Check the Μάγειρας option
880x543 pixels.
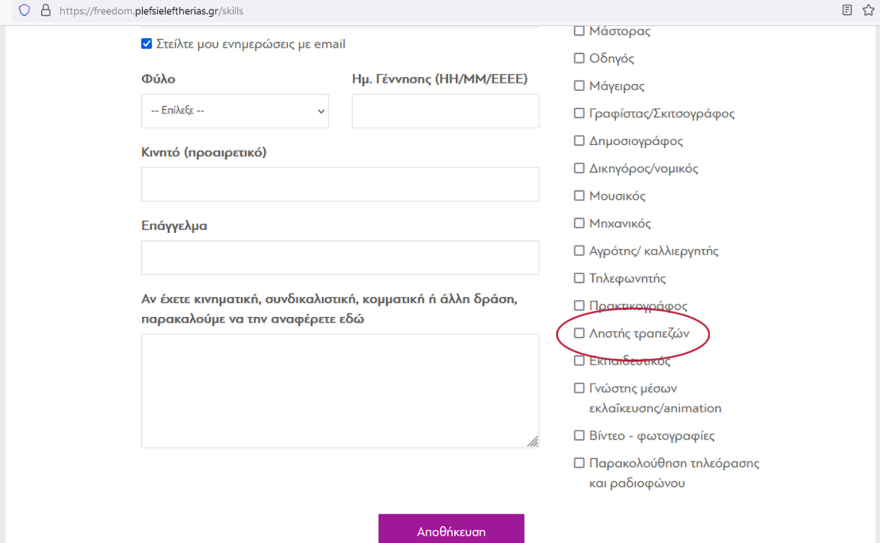[x=579, y=86]
